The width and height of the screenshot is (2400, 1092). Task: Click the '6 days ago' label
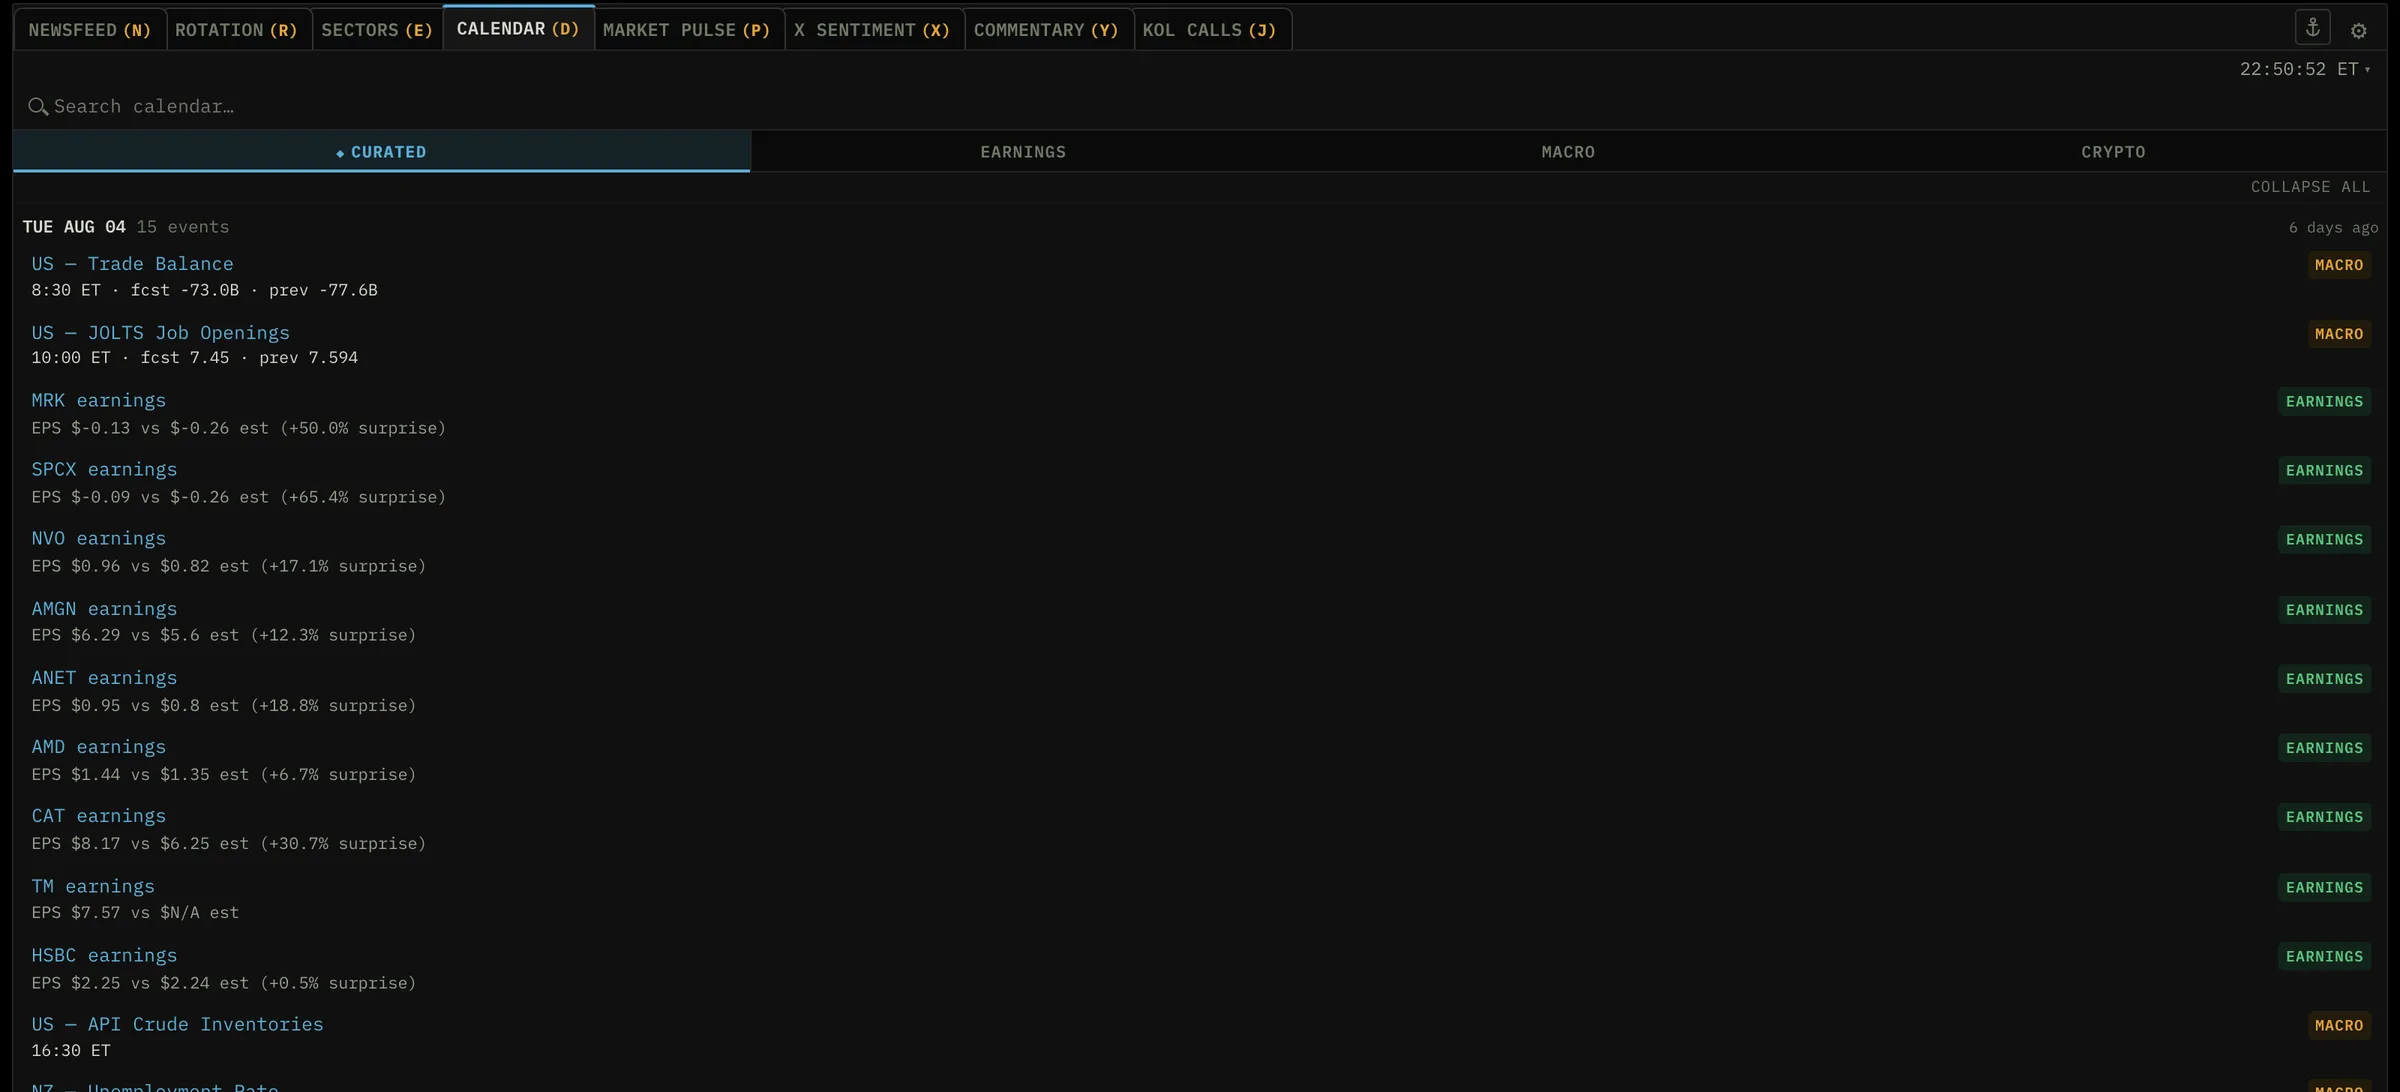2333,228
